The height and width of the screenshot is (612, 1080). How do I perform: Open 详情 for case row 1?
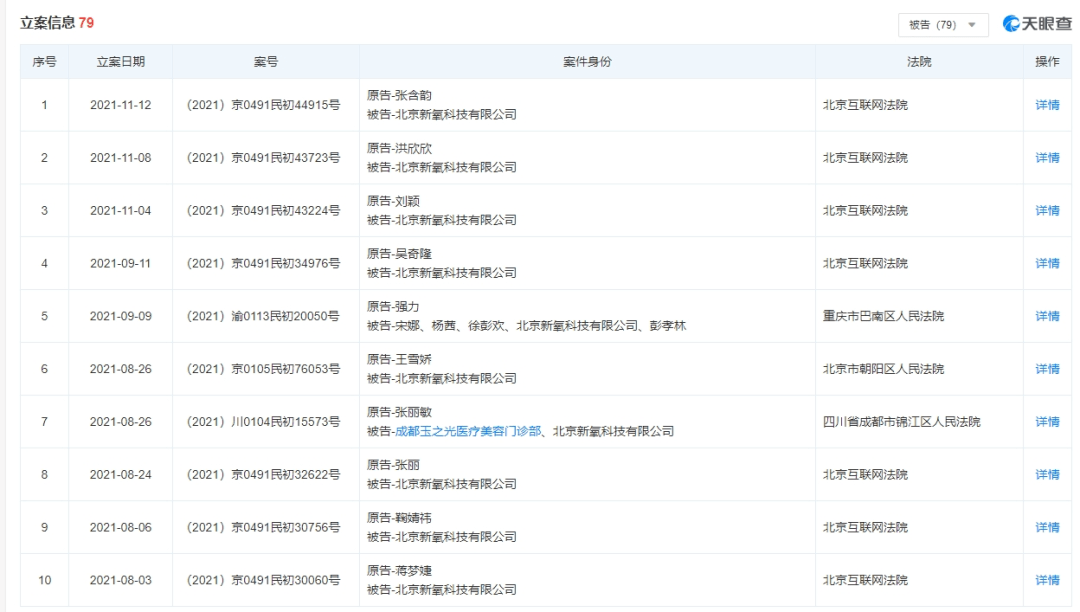(1047, 105)
